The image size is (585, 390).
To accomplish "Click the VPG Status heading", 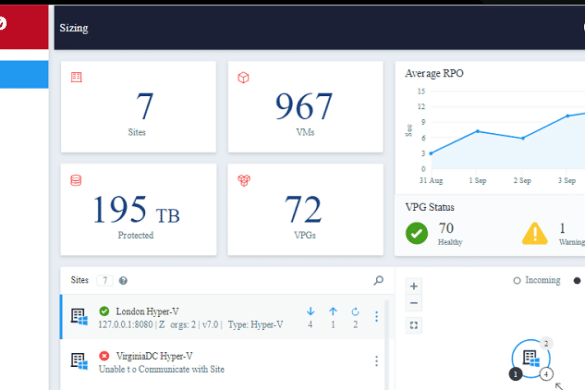I will 430,207.
